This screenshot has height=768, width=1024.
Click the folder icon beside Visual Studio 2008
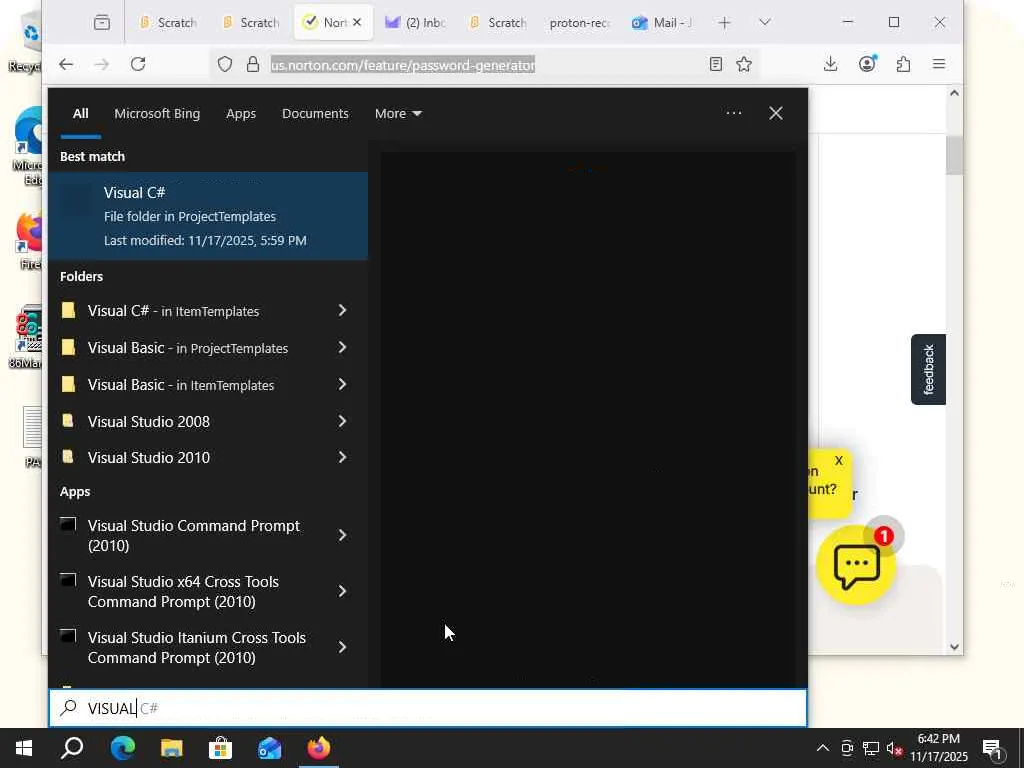pyautogui.click(x=68, y=421)
